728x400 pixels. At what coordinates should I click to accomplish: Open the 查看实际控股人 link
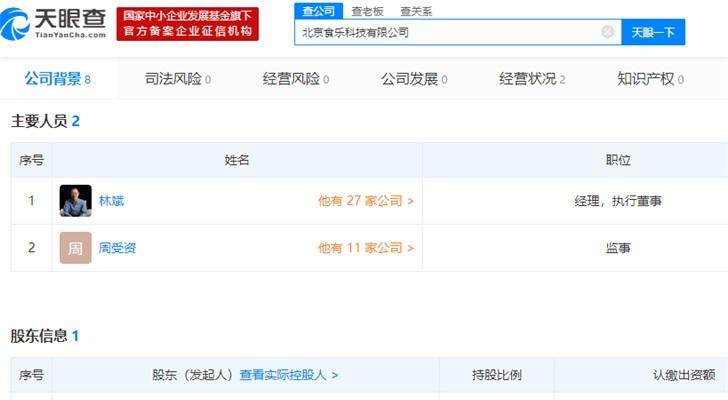(289, 374)
